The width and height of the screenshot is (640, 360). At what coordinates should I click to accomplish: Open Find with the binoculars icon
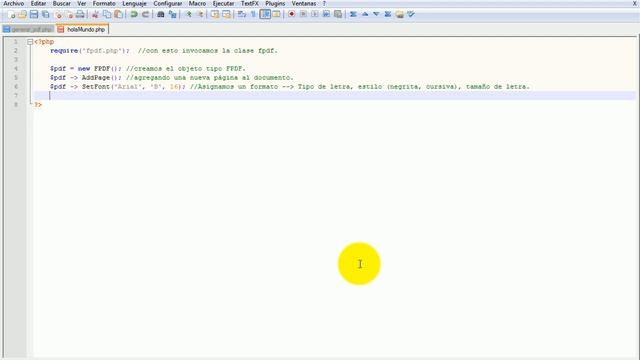(160, 15)
